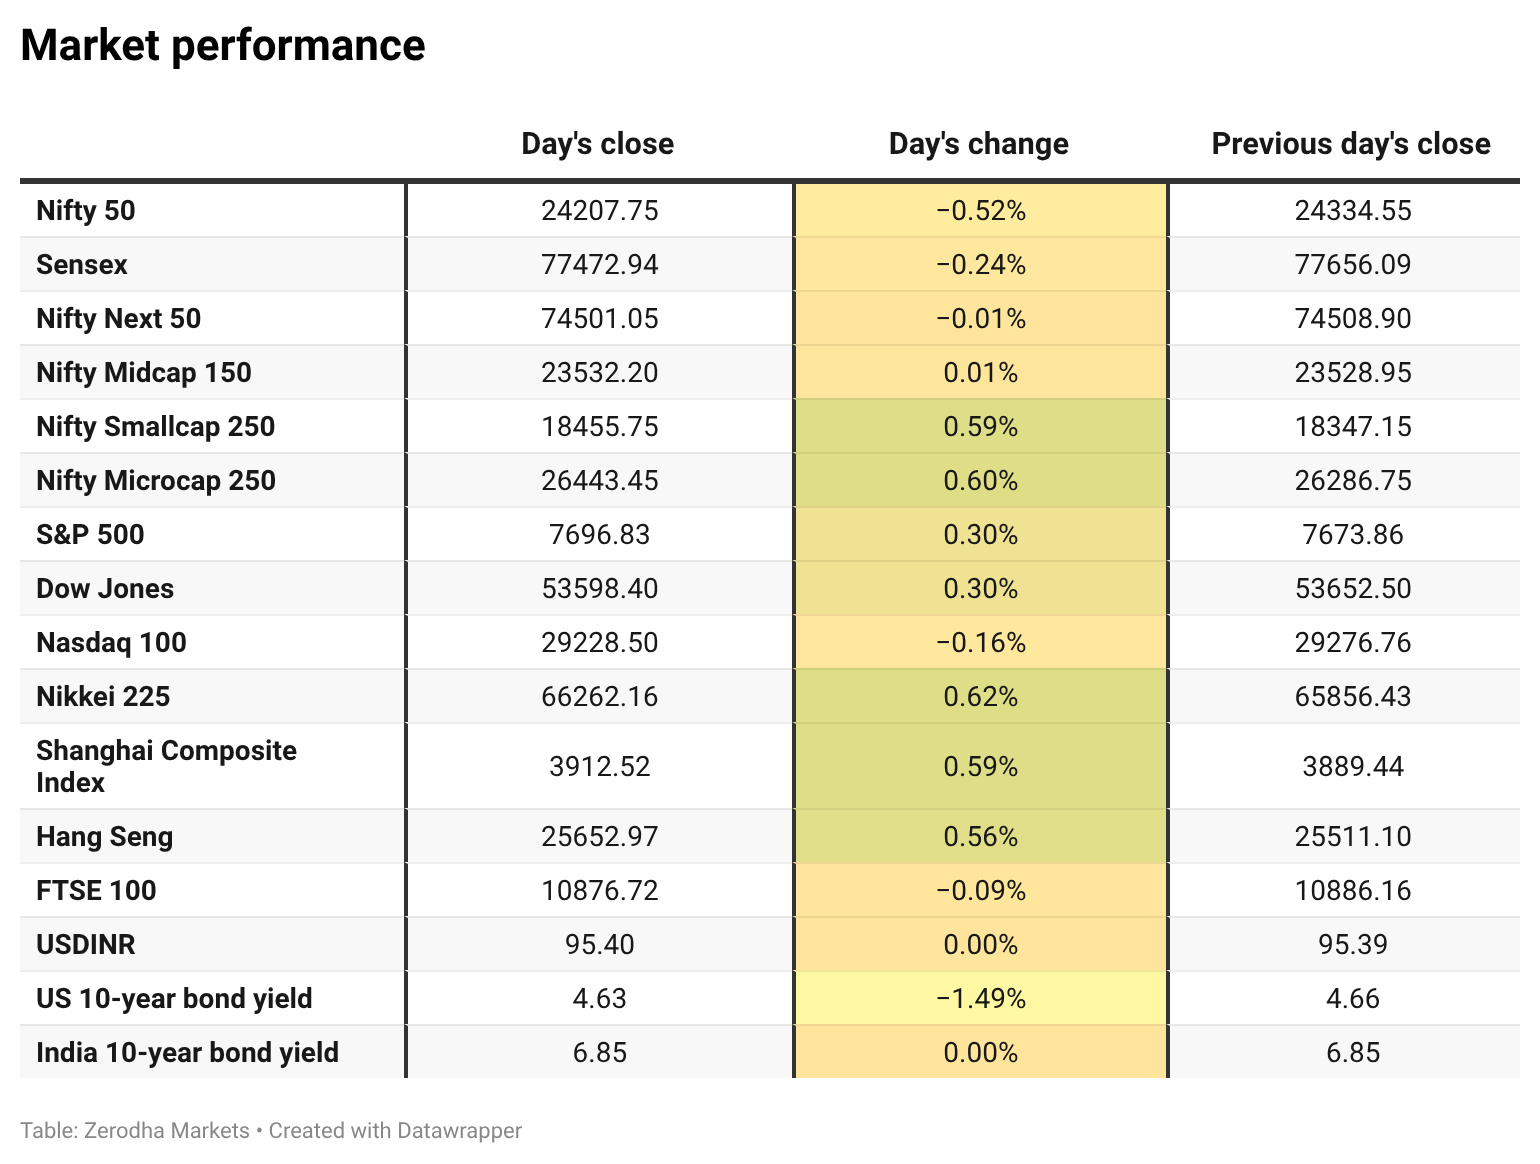This screenshot has height=1164, width=1540.
Task: Click the Dow Jones row label
Action: click(x=105, y=589)
